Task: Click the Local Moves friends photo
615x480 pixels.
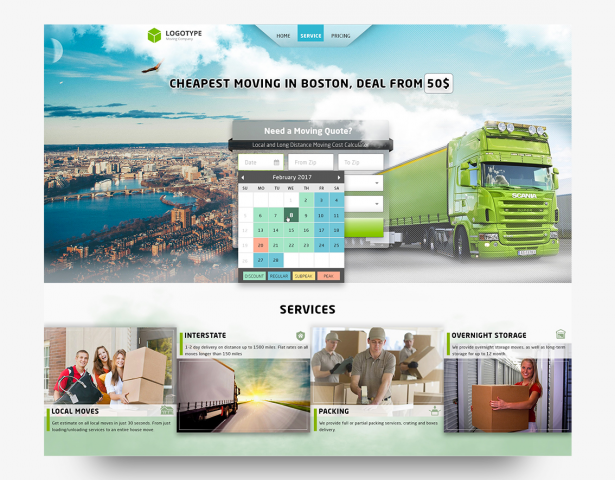Action: (110, 365)
